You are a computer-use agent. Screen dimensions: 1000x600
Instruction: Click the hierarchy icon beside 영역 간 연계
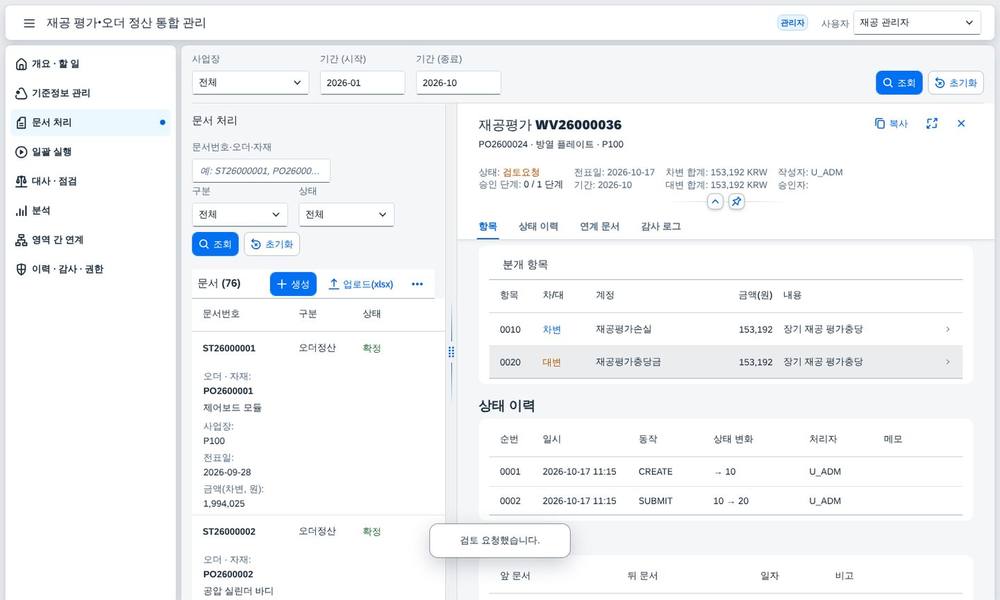coord(21,240)
